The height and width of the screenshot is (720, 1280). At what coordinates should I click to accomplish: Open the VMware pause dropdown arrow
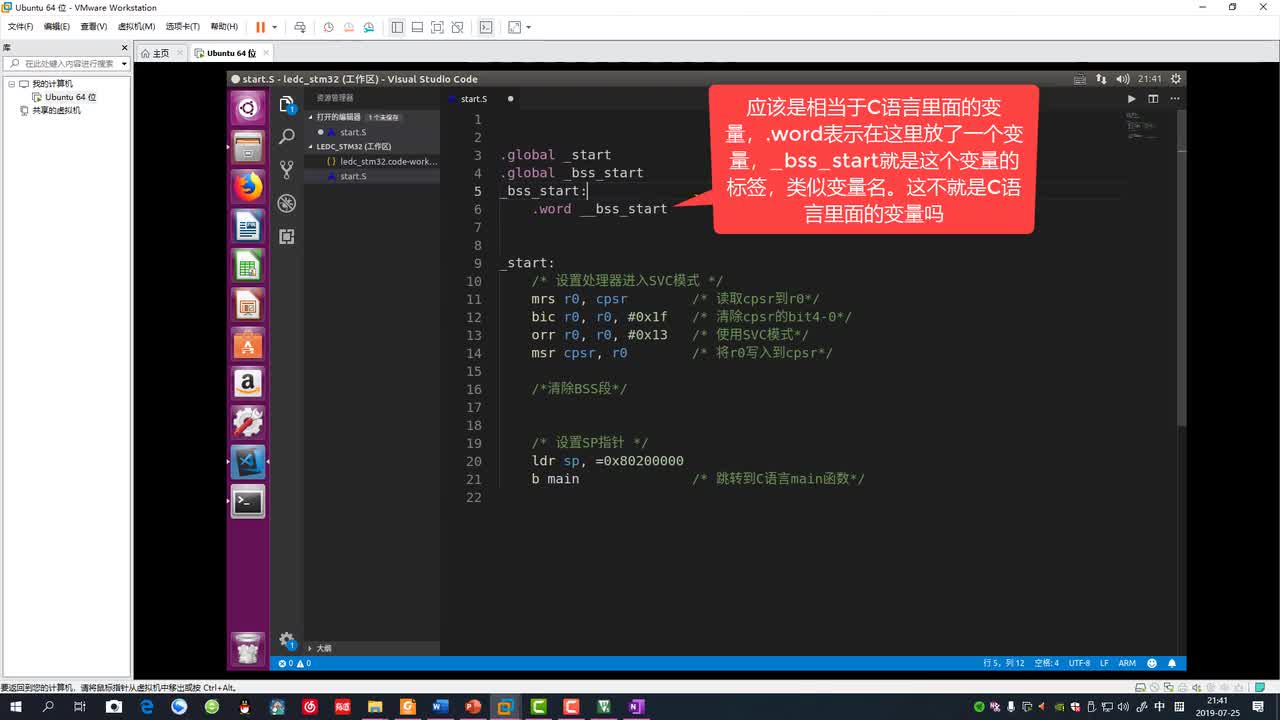coord(274,27)
